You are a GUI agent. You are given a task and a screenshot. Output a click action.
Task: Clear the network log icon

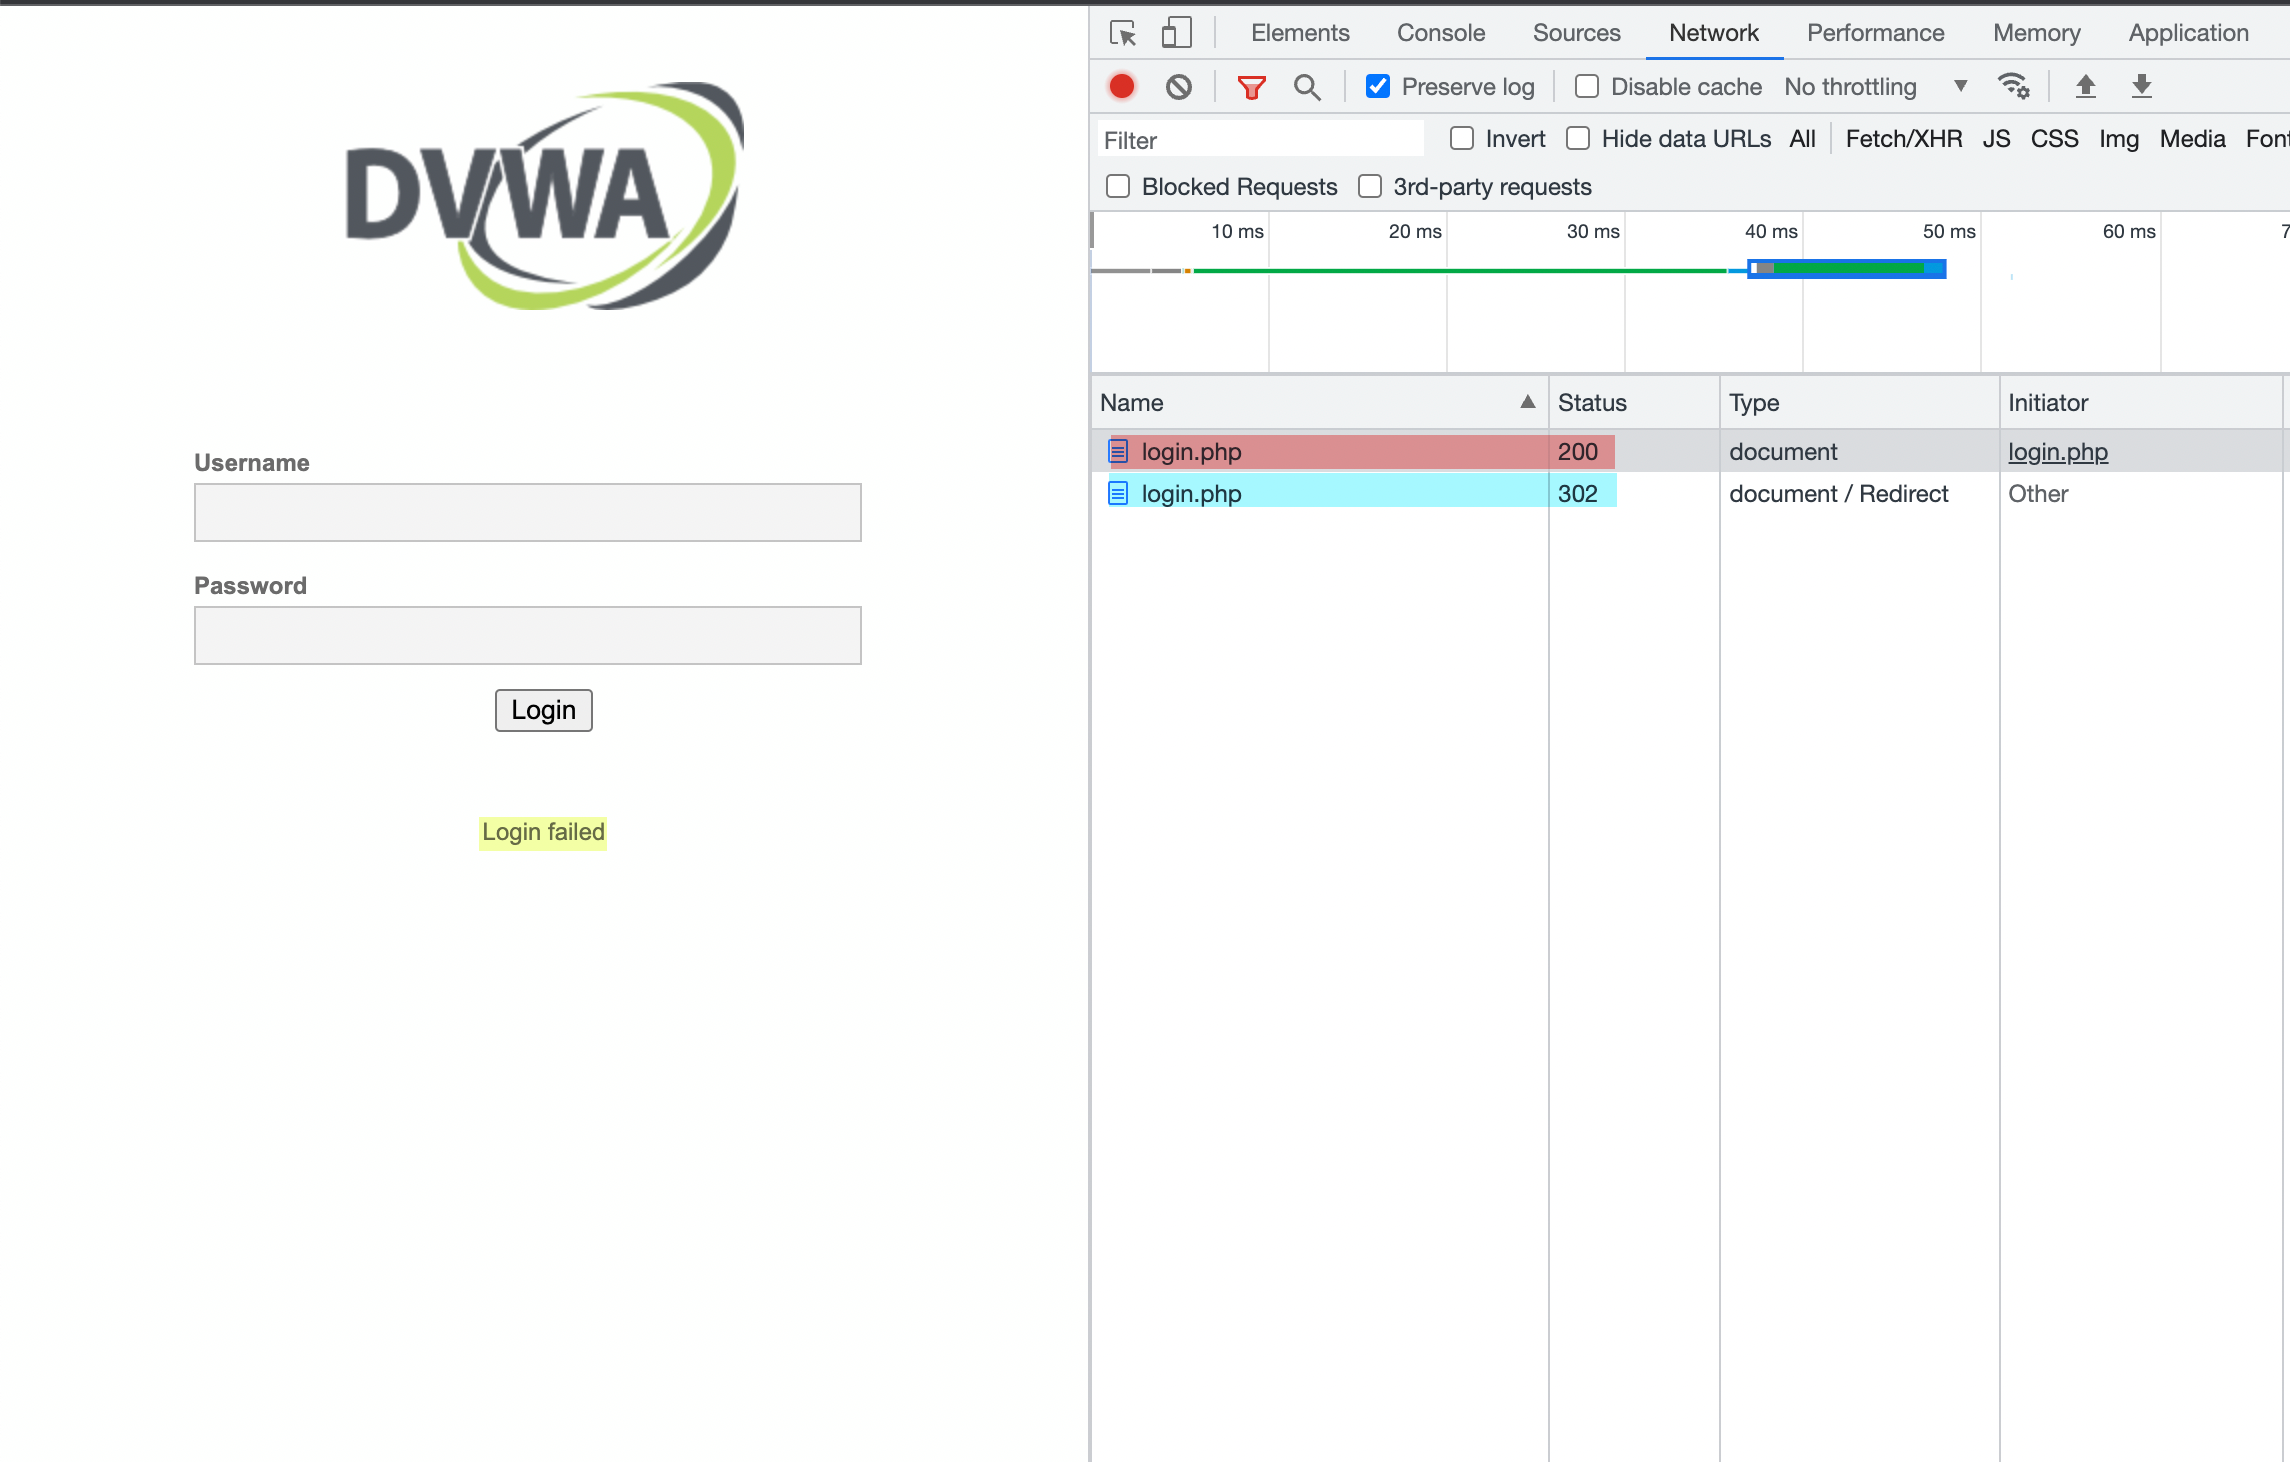point(1179,87)
